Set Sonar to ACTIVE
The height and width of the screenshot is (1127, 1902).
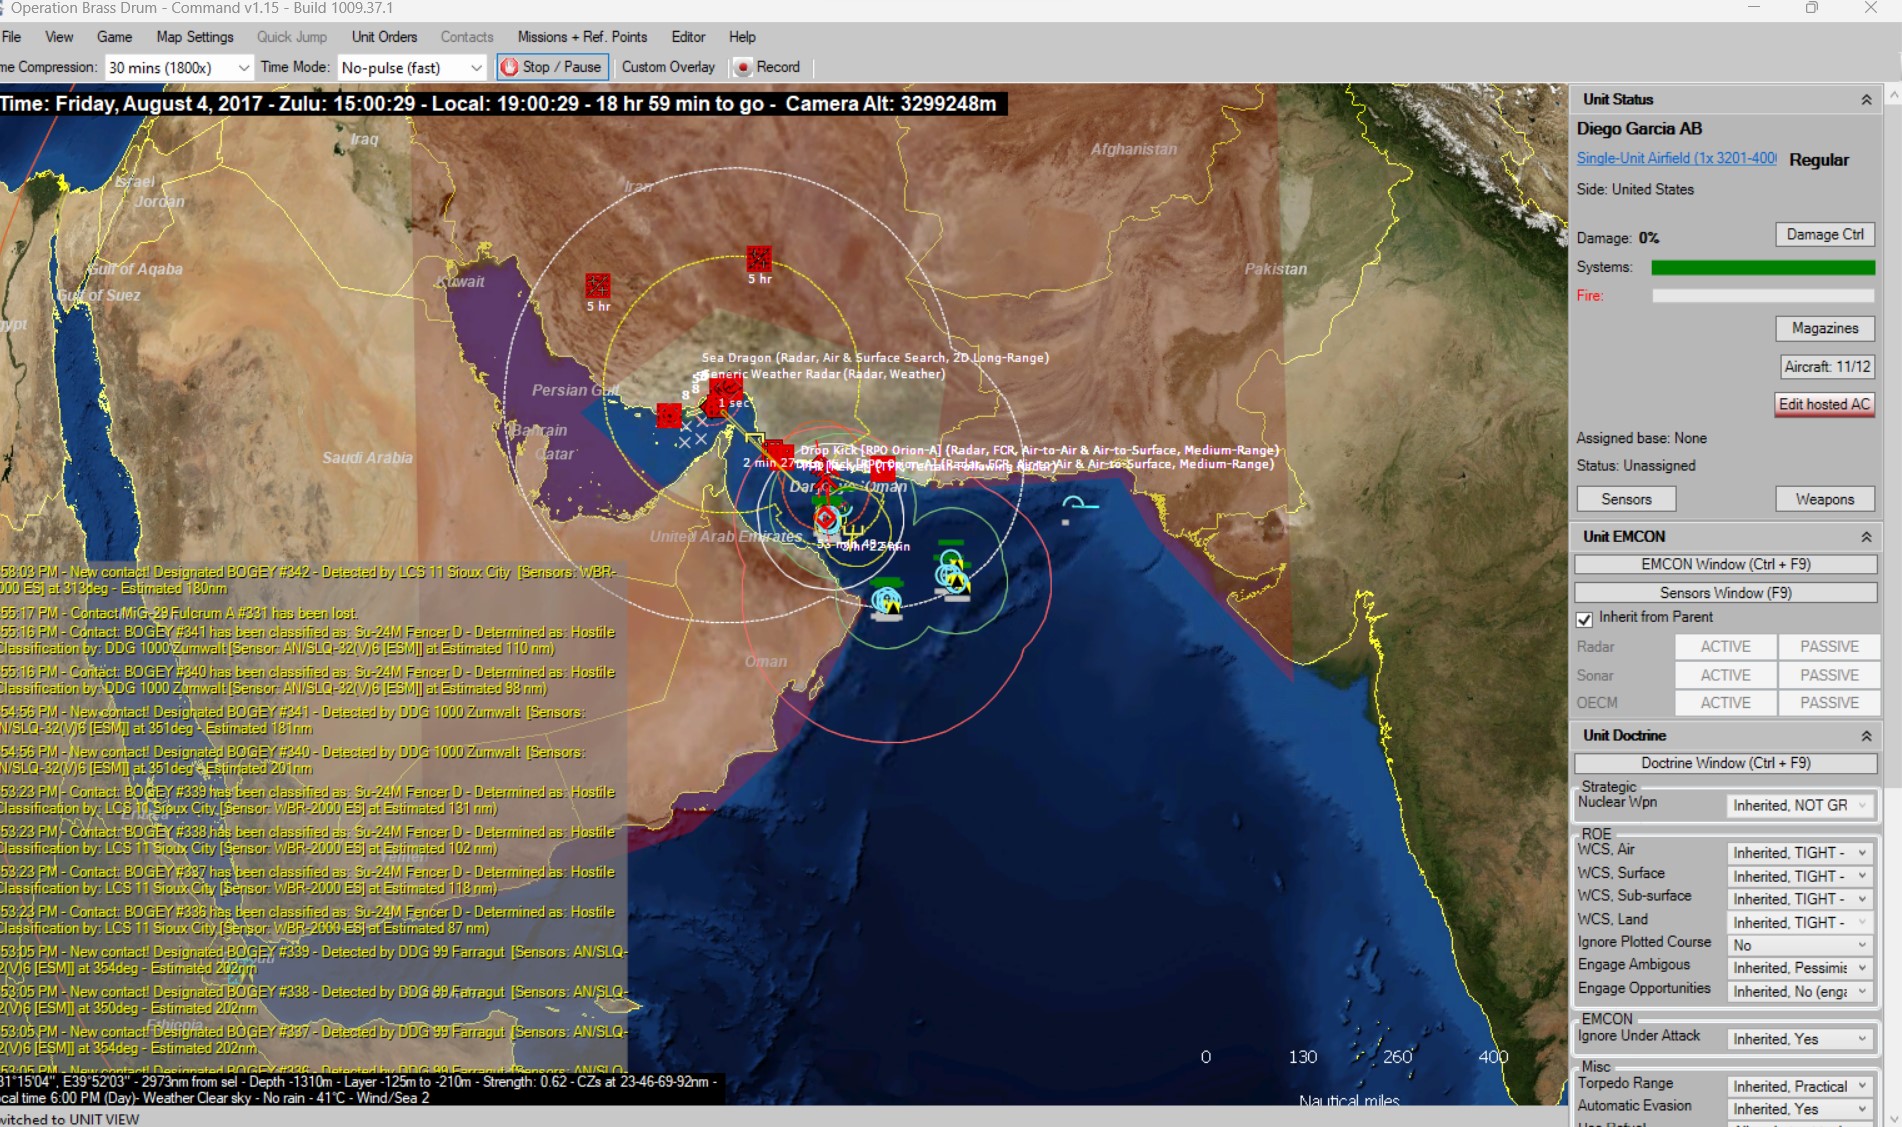(1725, 675)
